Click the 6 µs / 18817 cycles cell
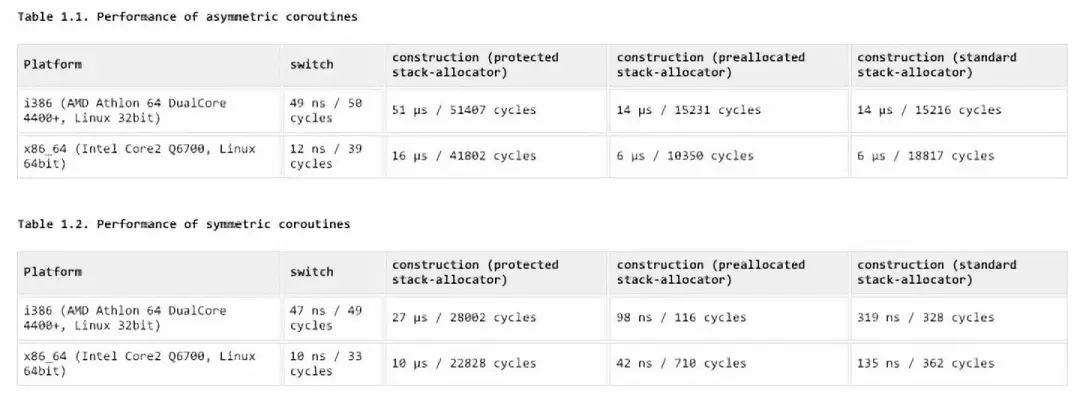 click(x=925, y=156)
